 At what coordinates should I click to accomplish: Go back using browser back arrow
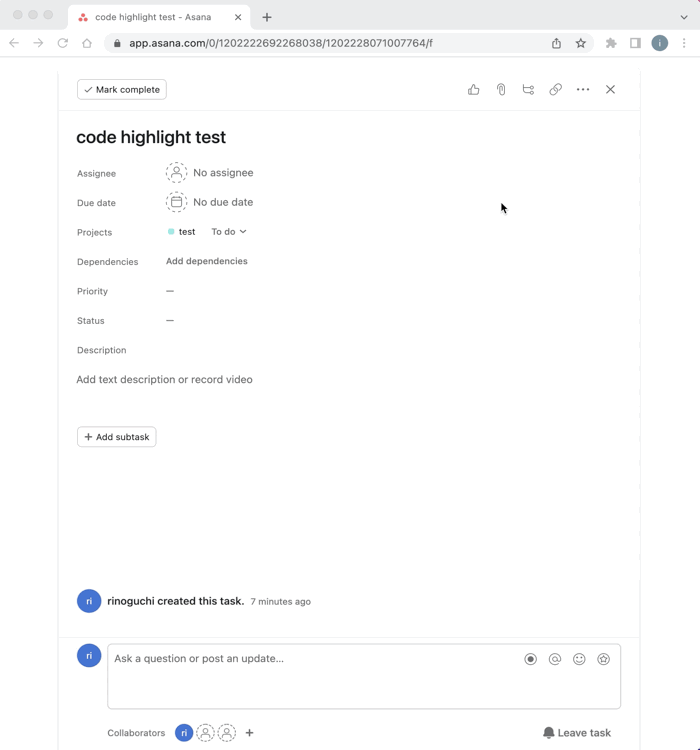[x=14, y=43]
